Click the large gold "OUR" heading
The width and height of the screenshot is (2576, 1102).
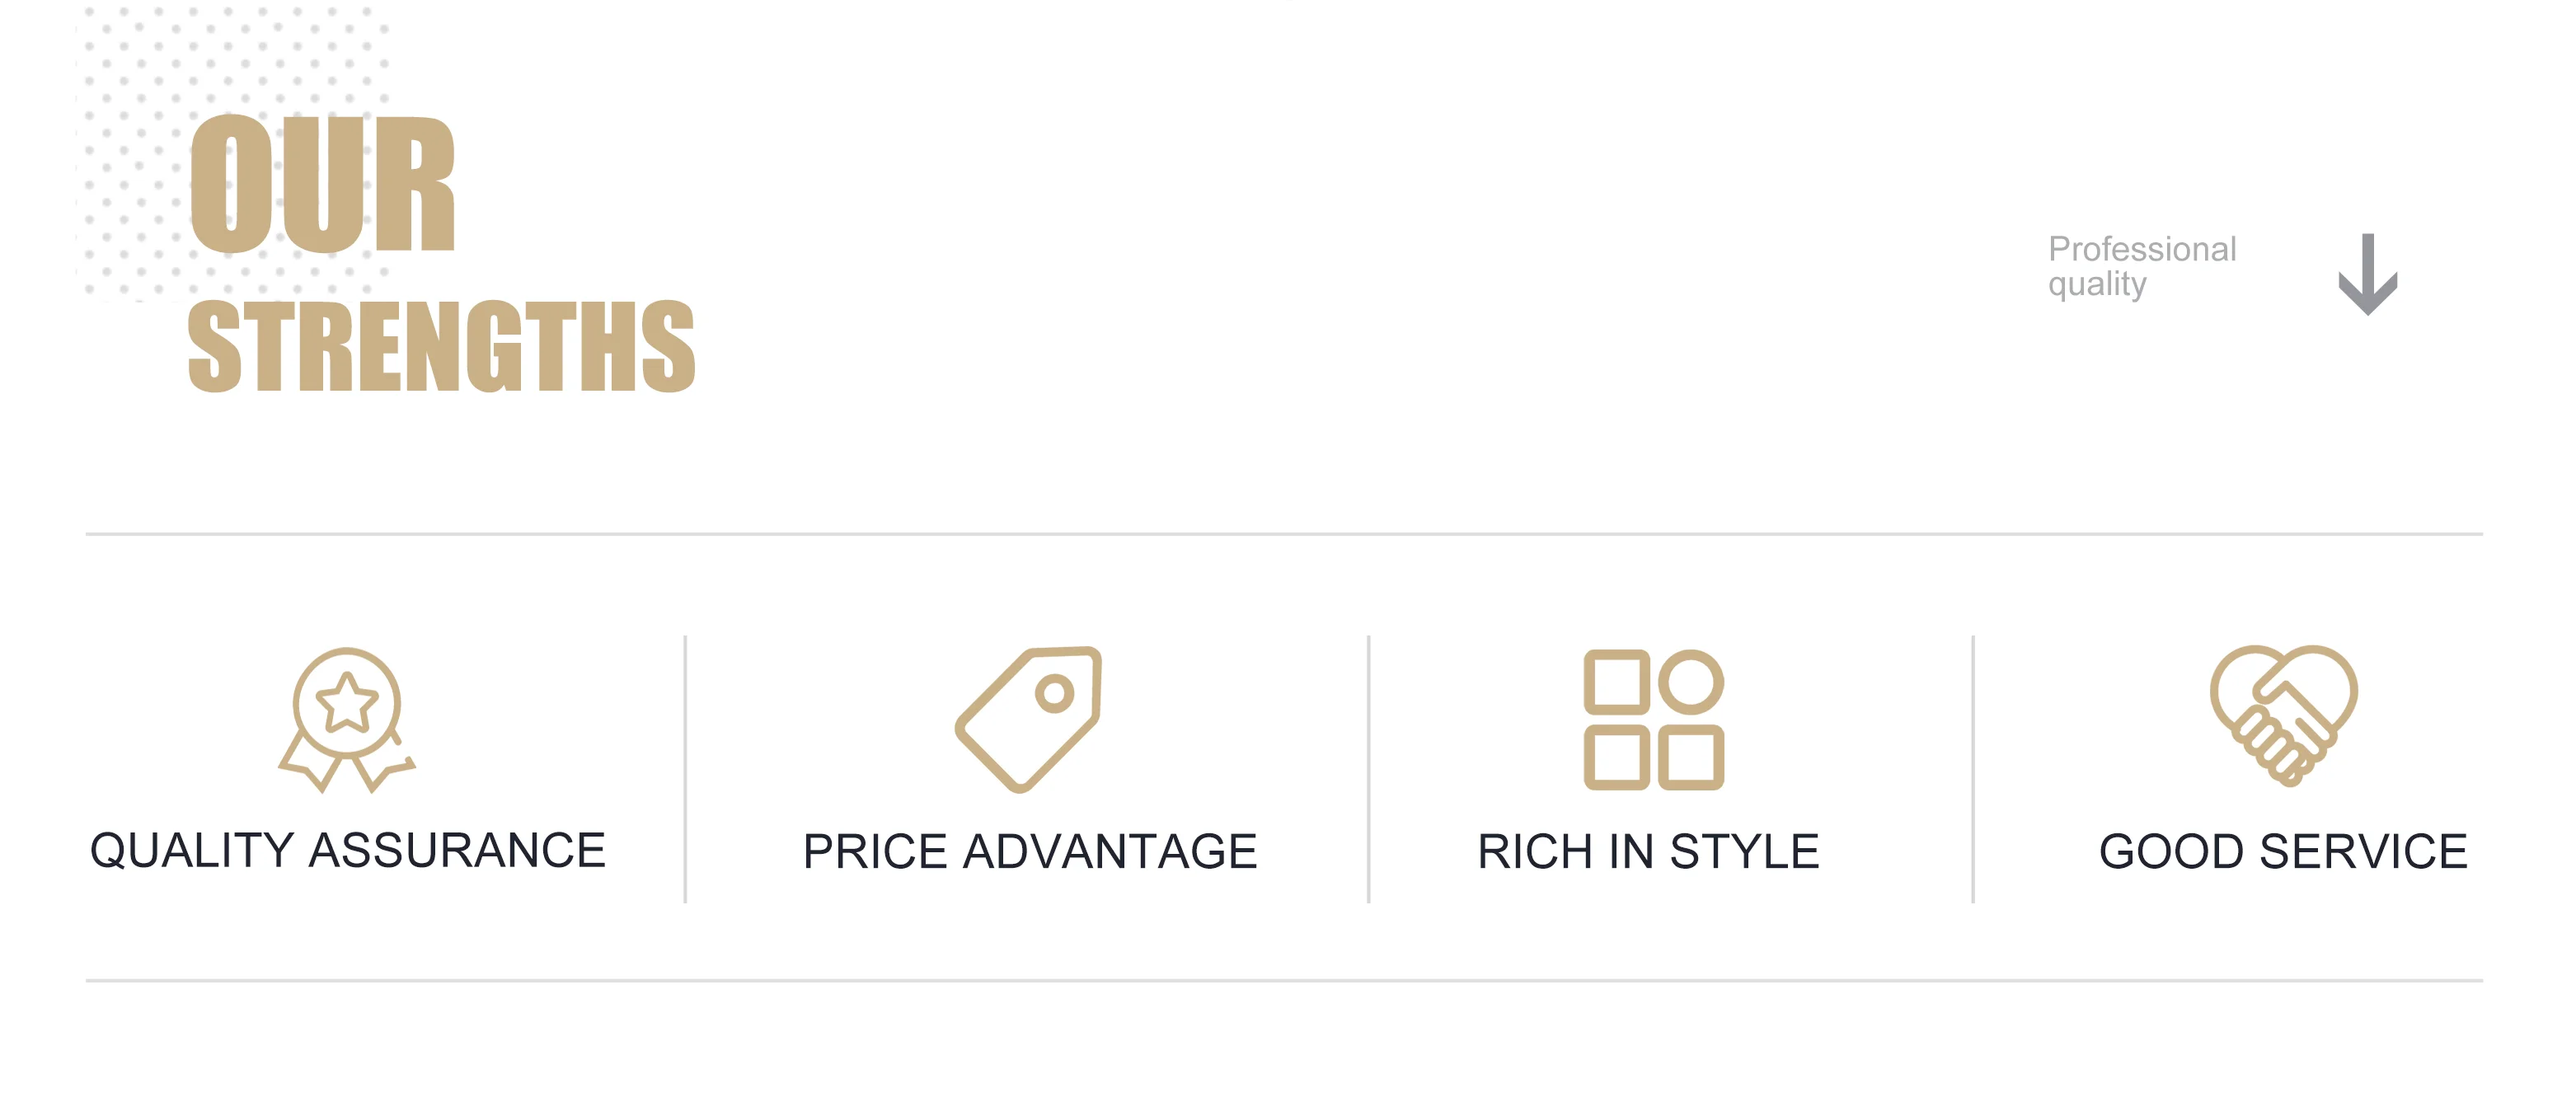tap(322, 185)
